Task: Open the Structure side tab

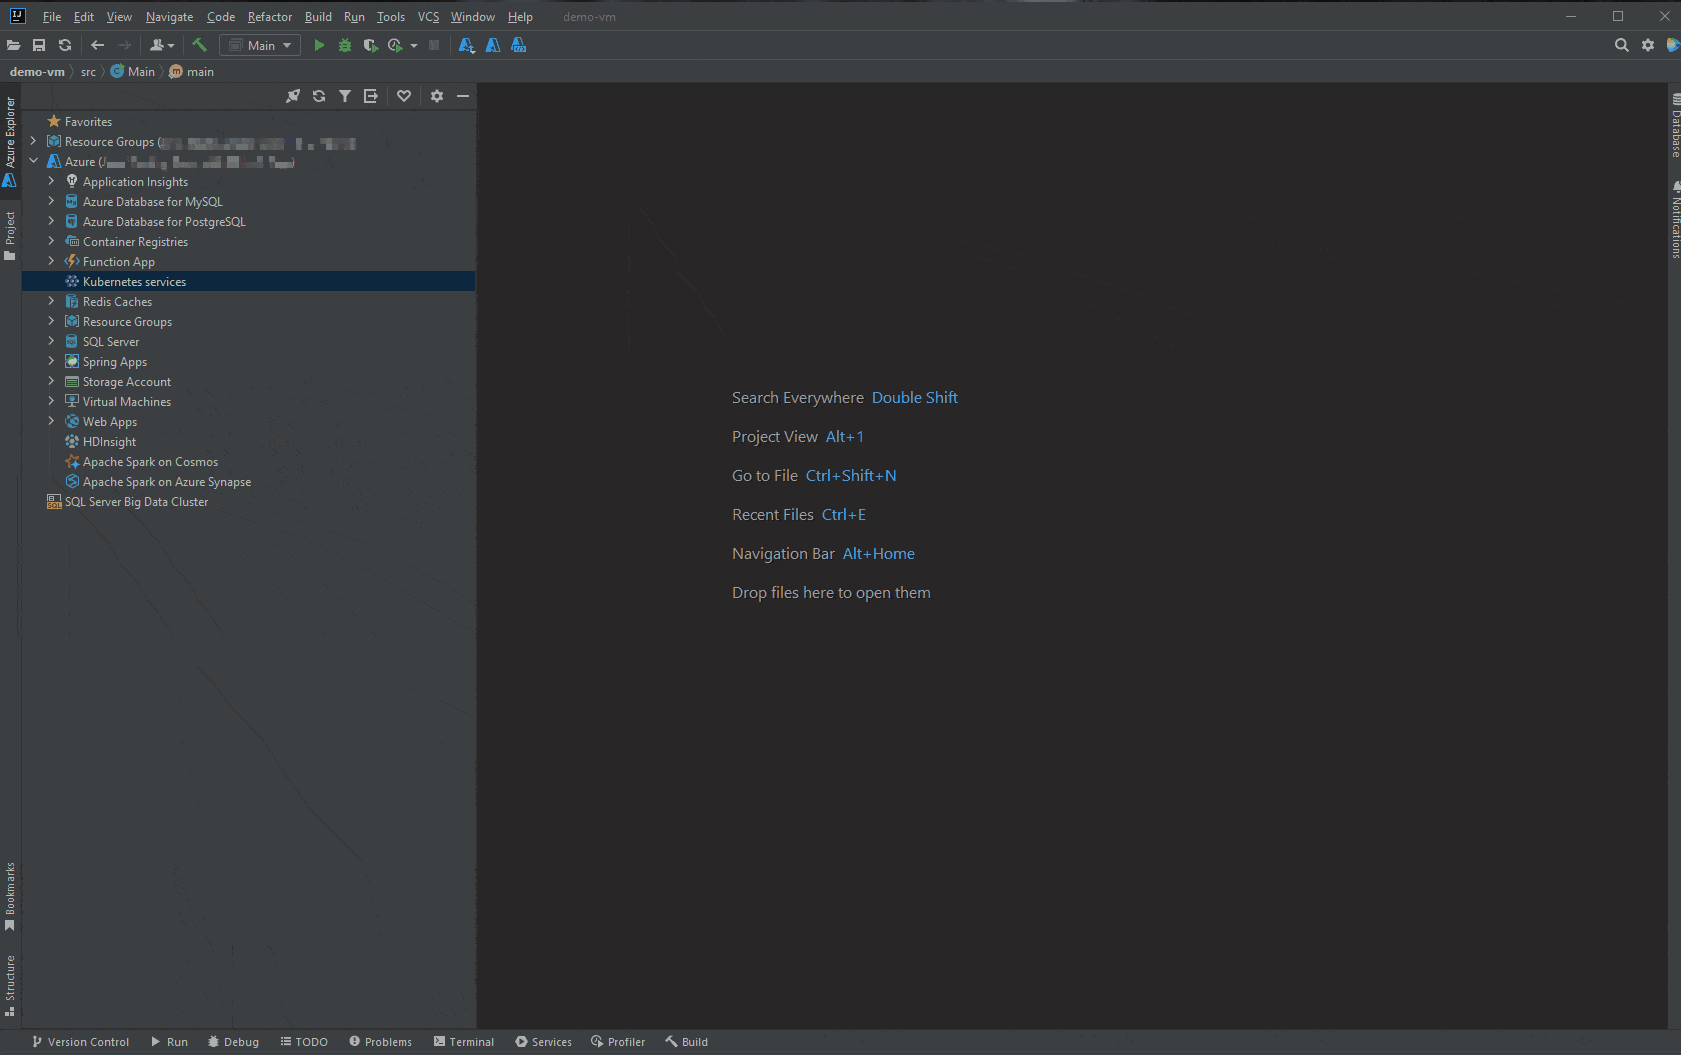Action: tap(10, 986)
